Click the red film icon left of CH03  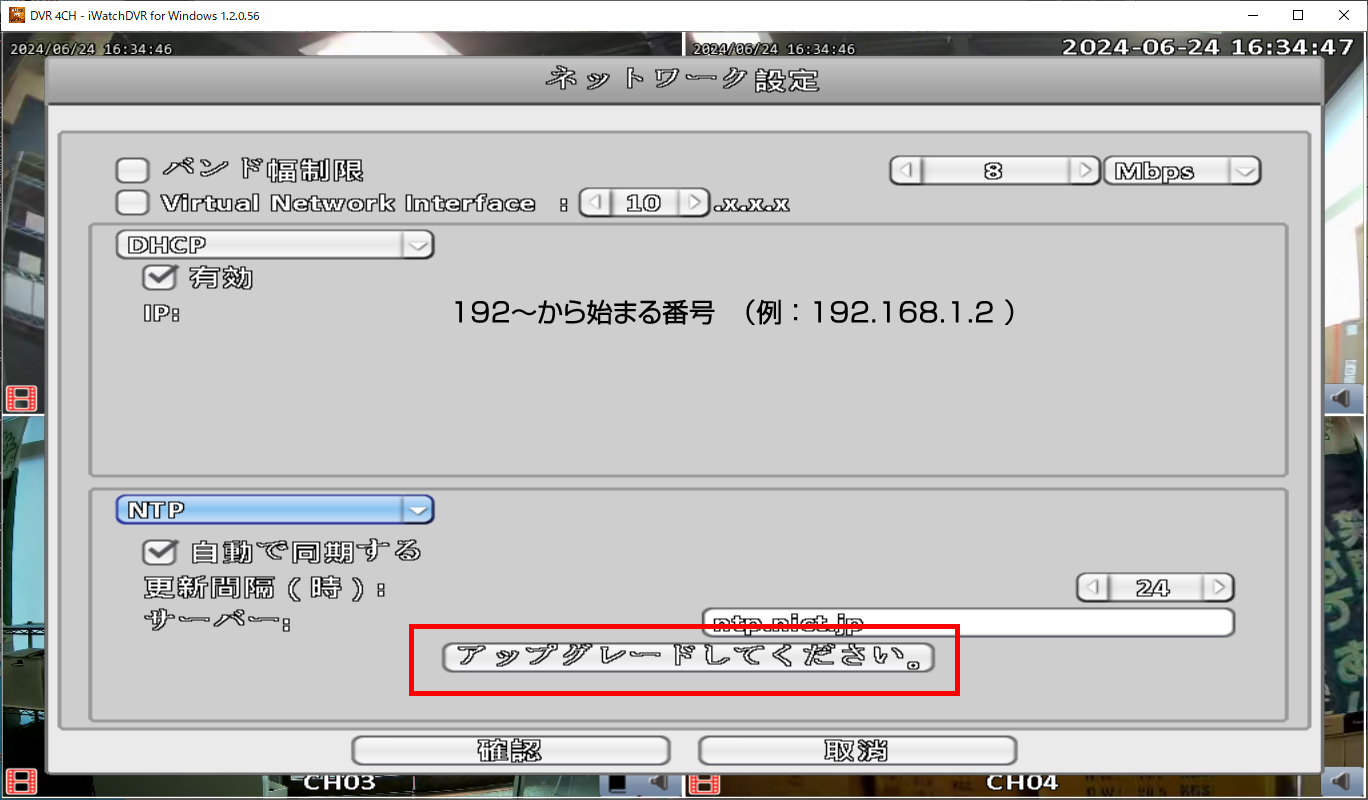(22, 782)
